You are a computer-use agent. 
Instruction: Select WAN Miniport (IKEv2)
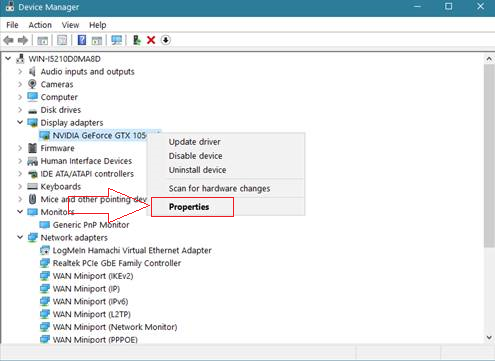93,276
